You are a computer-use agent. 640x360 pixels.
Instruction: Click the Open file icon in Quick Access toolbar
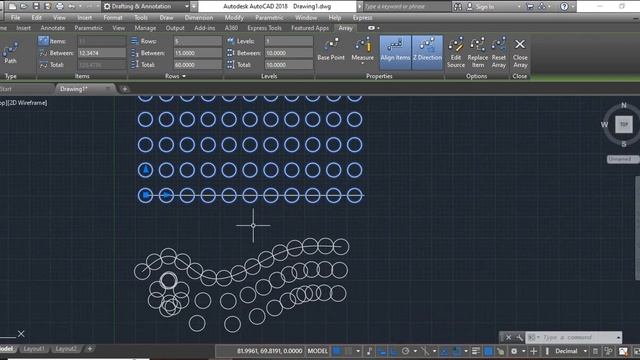tap(24, 6)
